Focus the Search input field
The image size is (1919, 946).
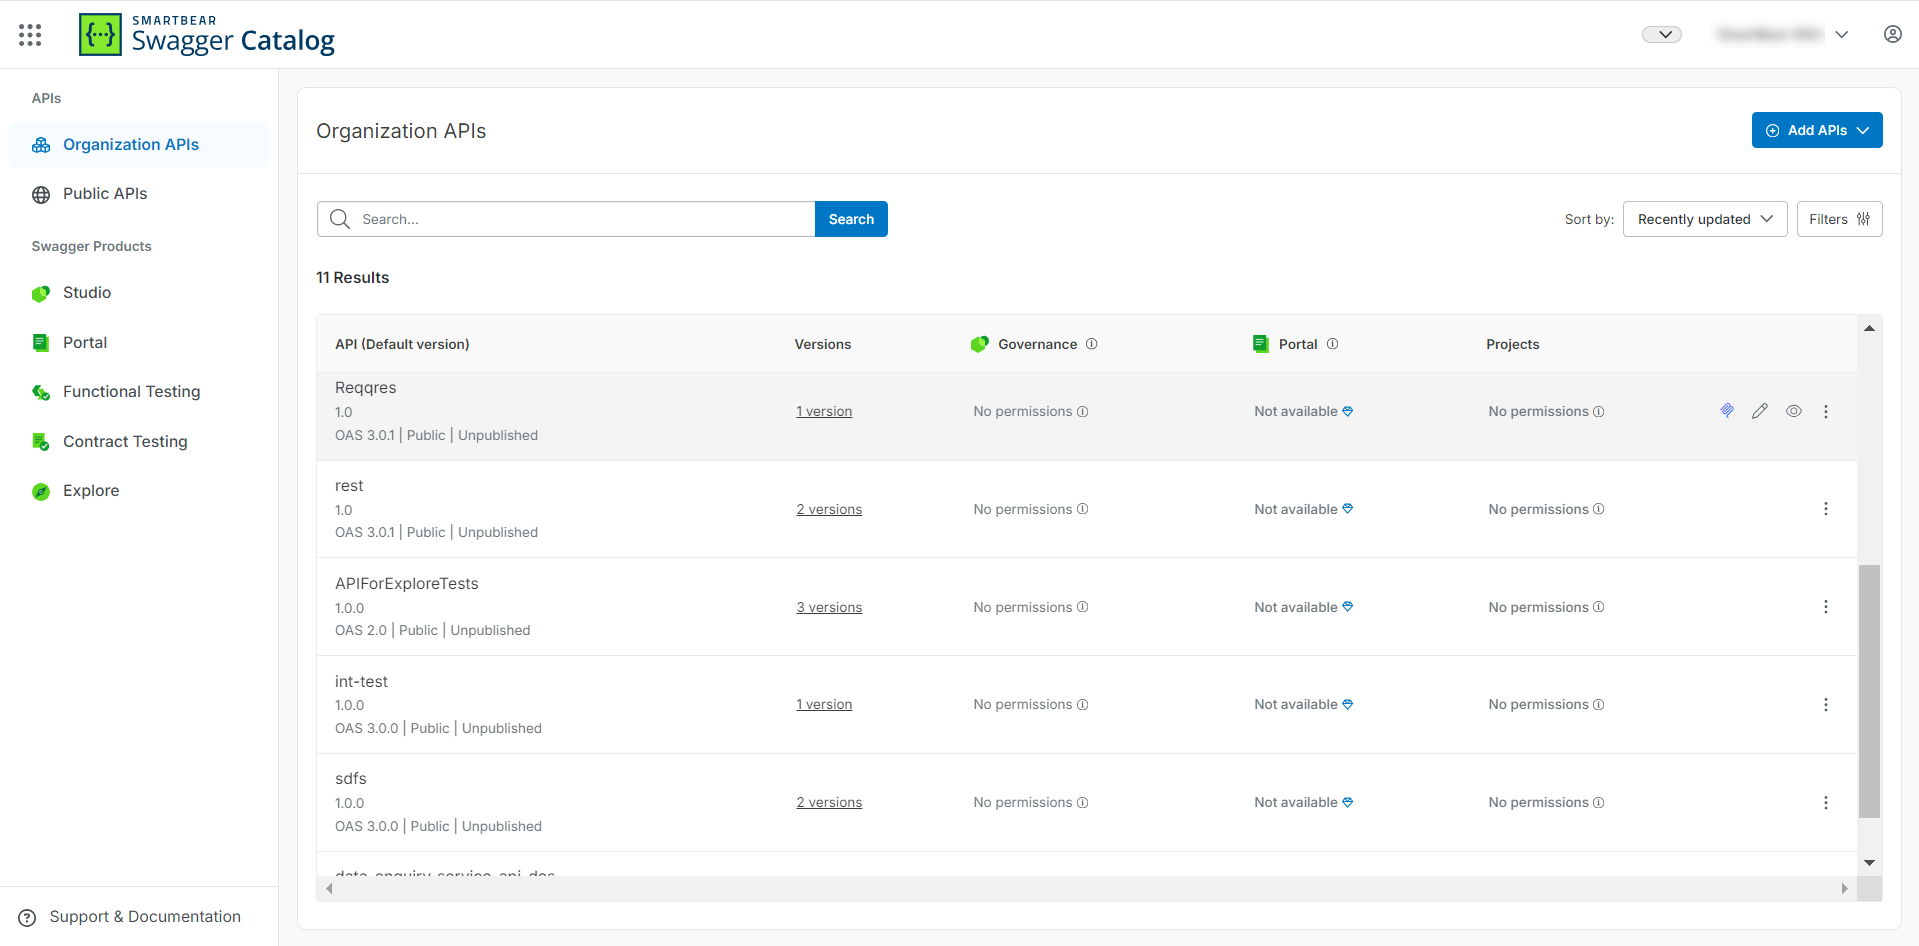(x=580, y=219)
